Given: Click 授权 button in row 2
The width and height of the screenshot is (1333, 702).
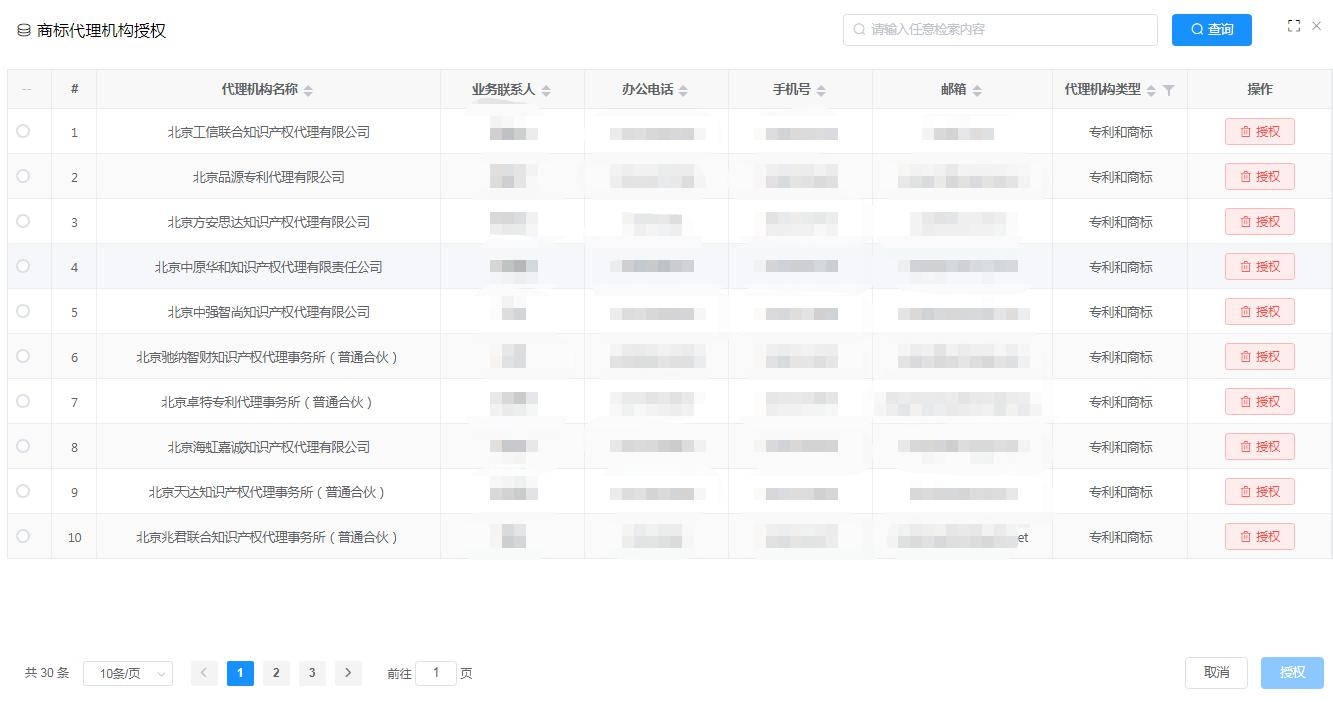Looking at the screenshot, I should 1260,176.
